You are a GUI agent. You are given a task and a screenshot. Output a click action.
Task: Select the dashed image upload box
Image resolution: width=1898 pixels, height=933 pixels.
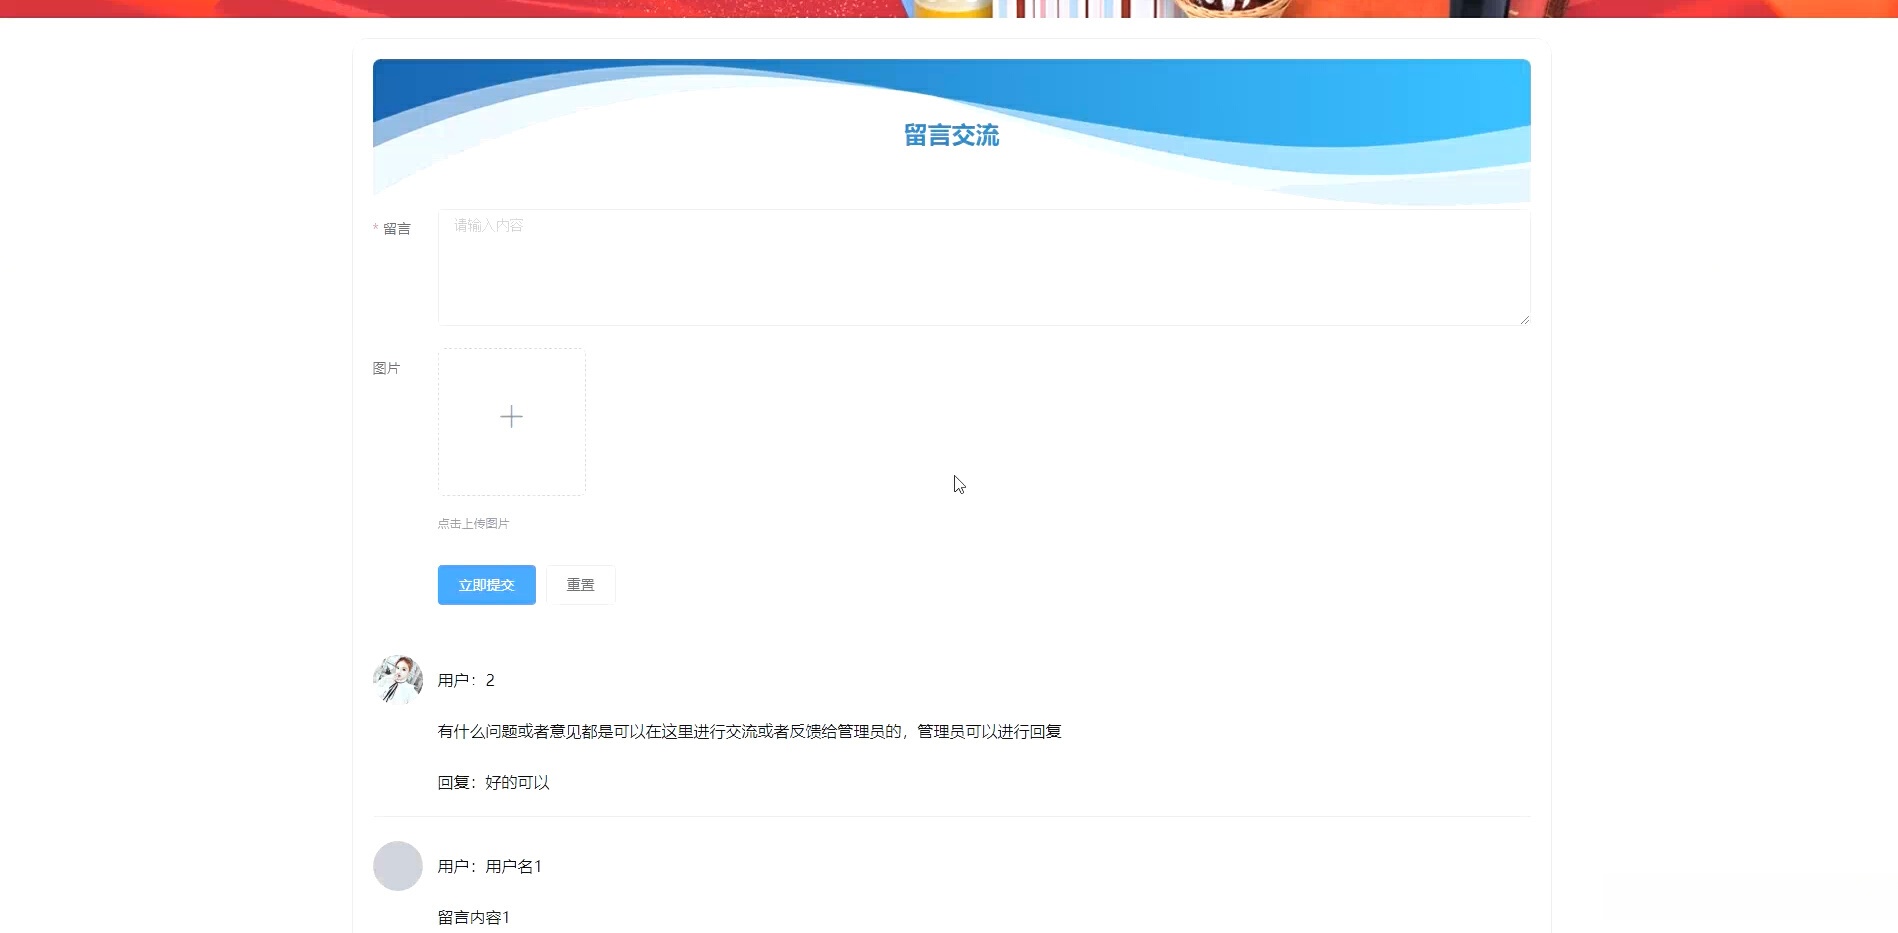(x=511, y=421)
